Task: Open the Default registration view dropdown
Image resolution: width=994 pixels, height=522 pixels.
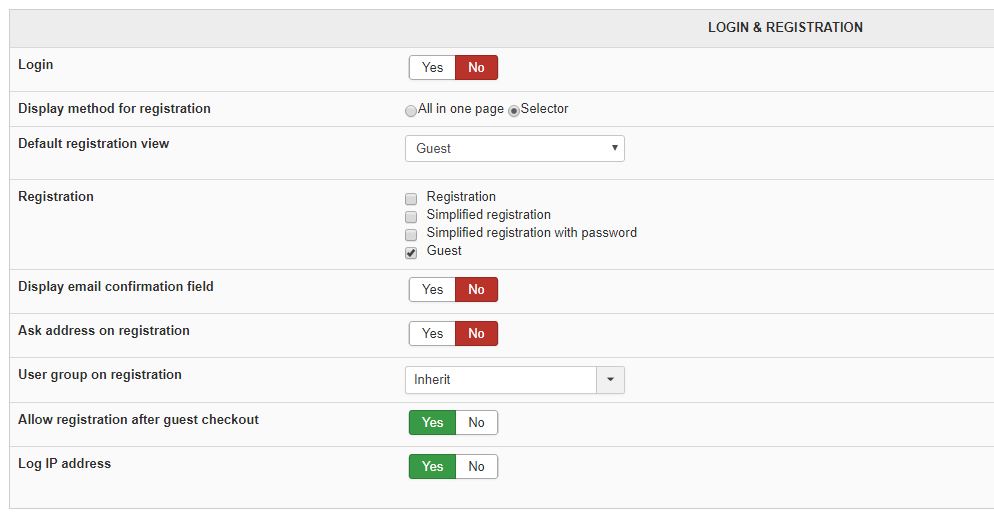Action: pos(514,148)
